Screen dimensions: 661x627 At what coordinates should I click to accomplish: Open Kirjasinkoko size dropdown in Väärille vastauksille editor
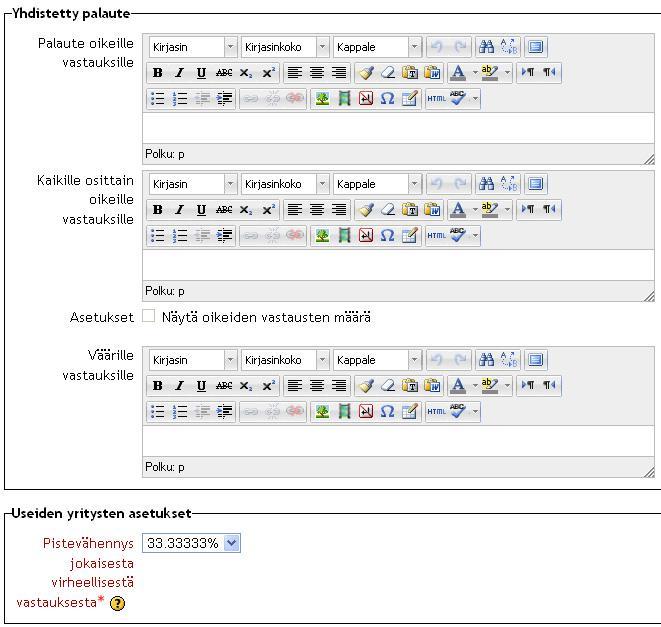(x=285, y=360)
